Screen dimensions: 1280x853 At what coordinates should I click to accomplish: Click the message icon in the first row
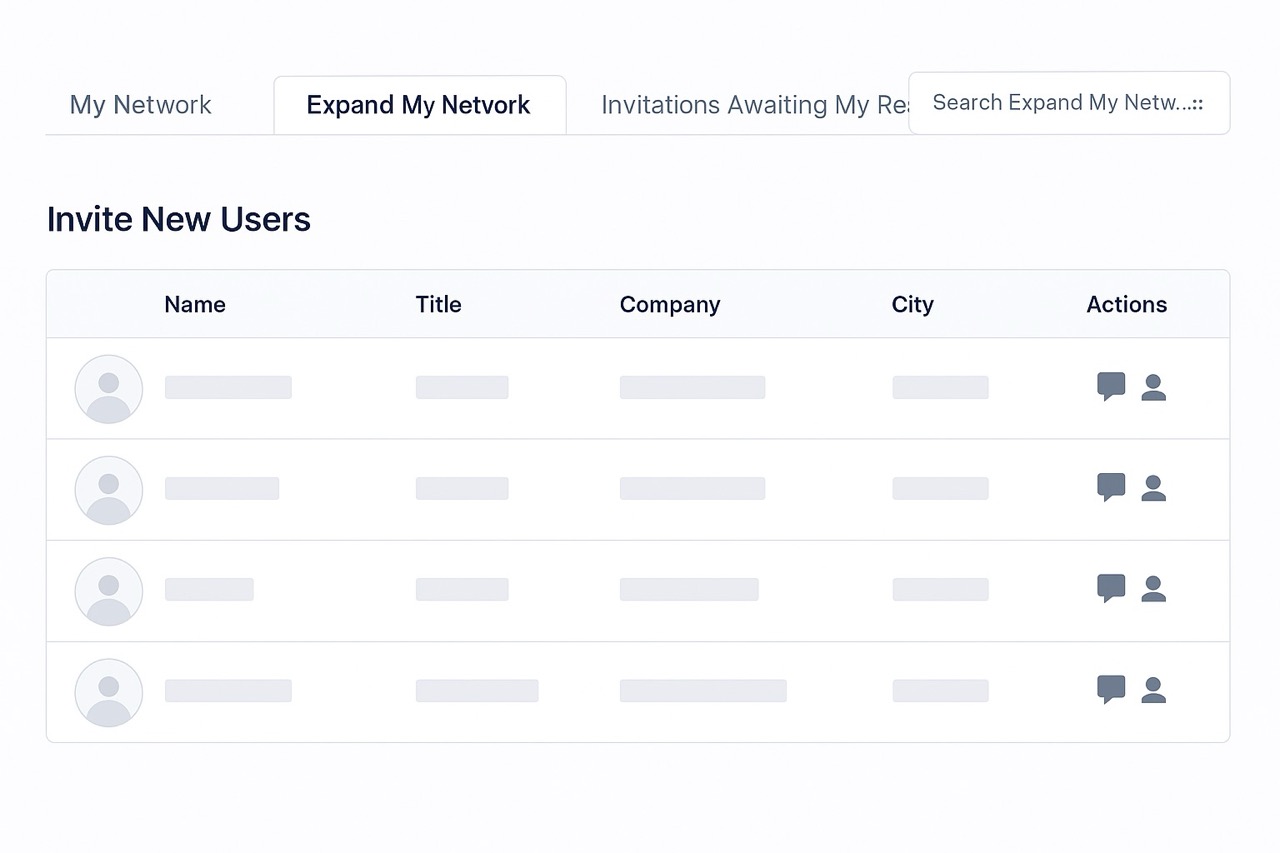(x=1111, y=386)
